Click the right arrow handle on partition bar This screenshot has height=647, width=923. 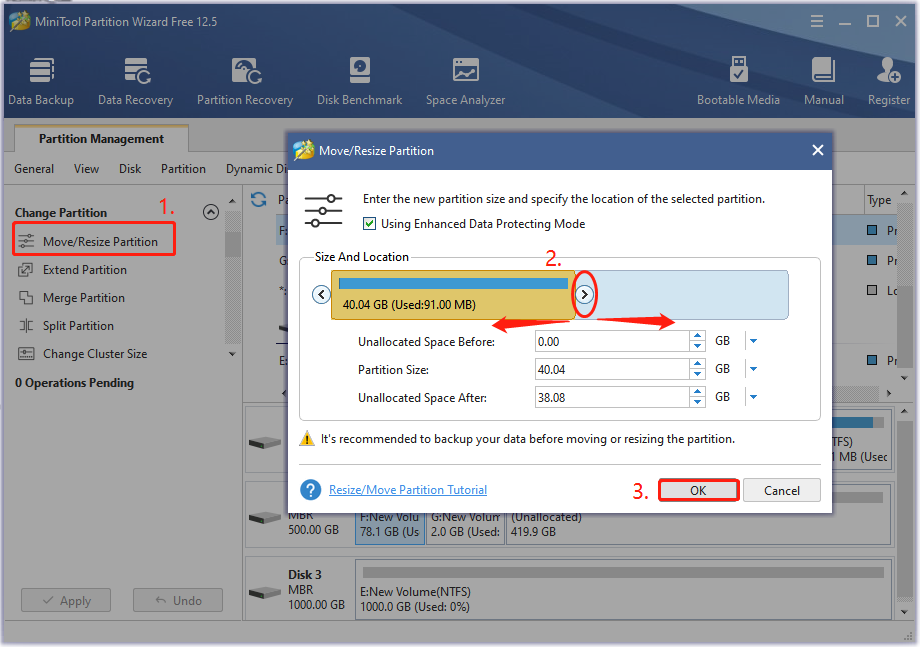pos(584,294)
